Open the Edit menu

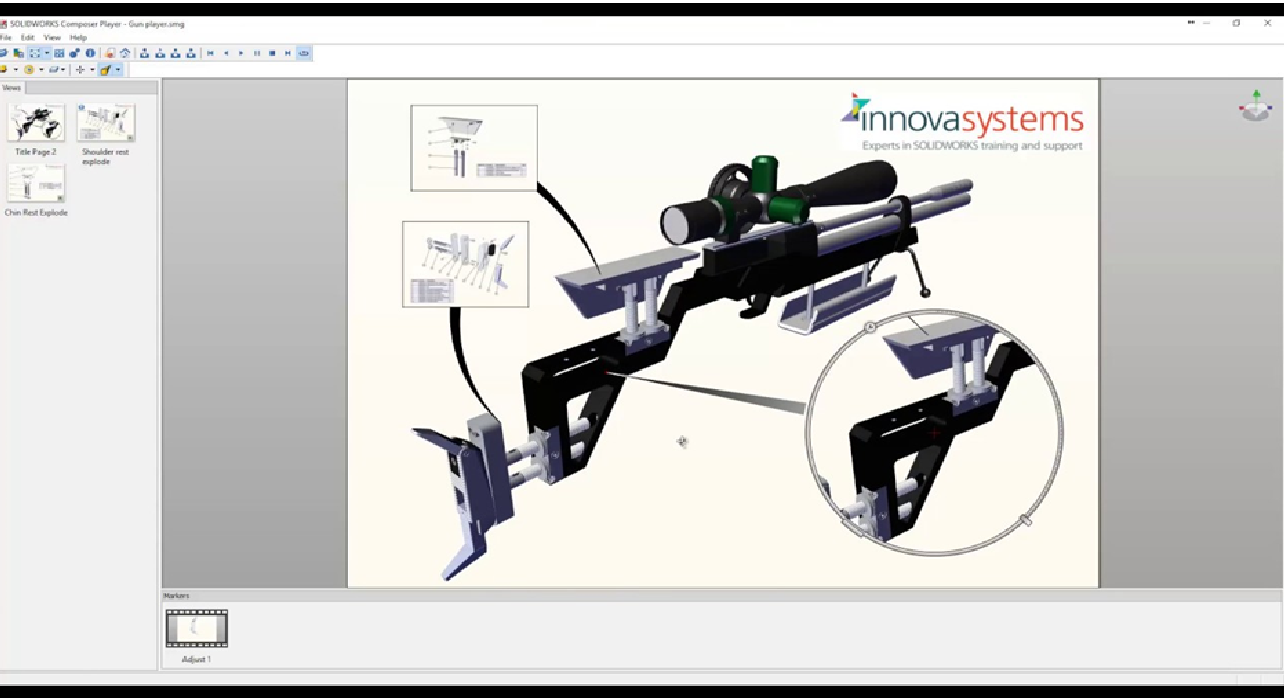coord(28,37)
